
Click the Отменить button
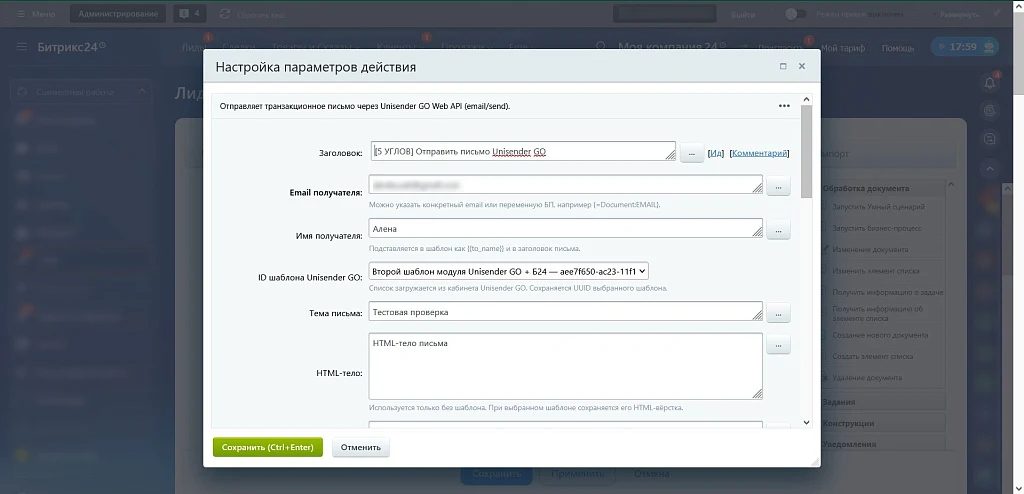360,448
